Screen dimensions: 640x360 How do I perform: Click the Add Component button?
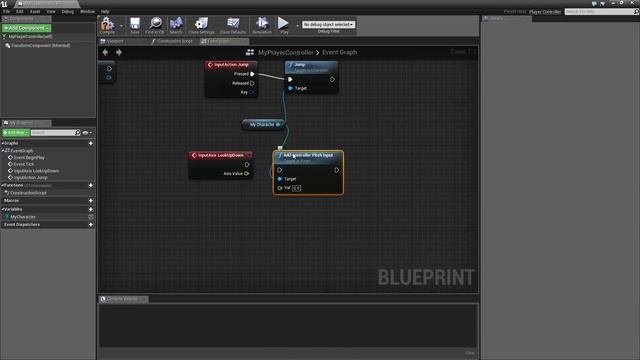tap(27, 28)
